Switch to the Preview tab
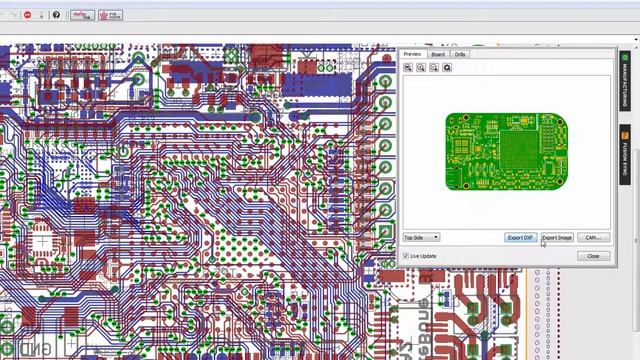 click(413, 54)
